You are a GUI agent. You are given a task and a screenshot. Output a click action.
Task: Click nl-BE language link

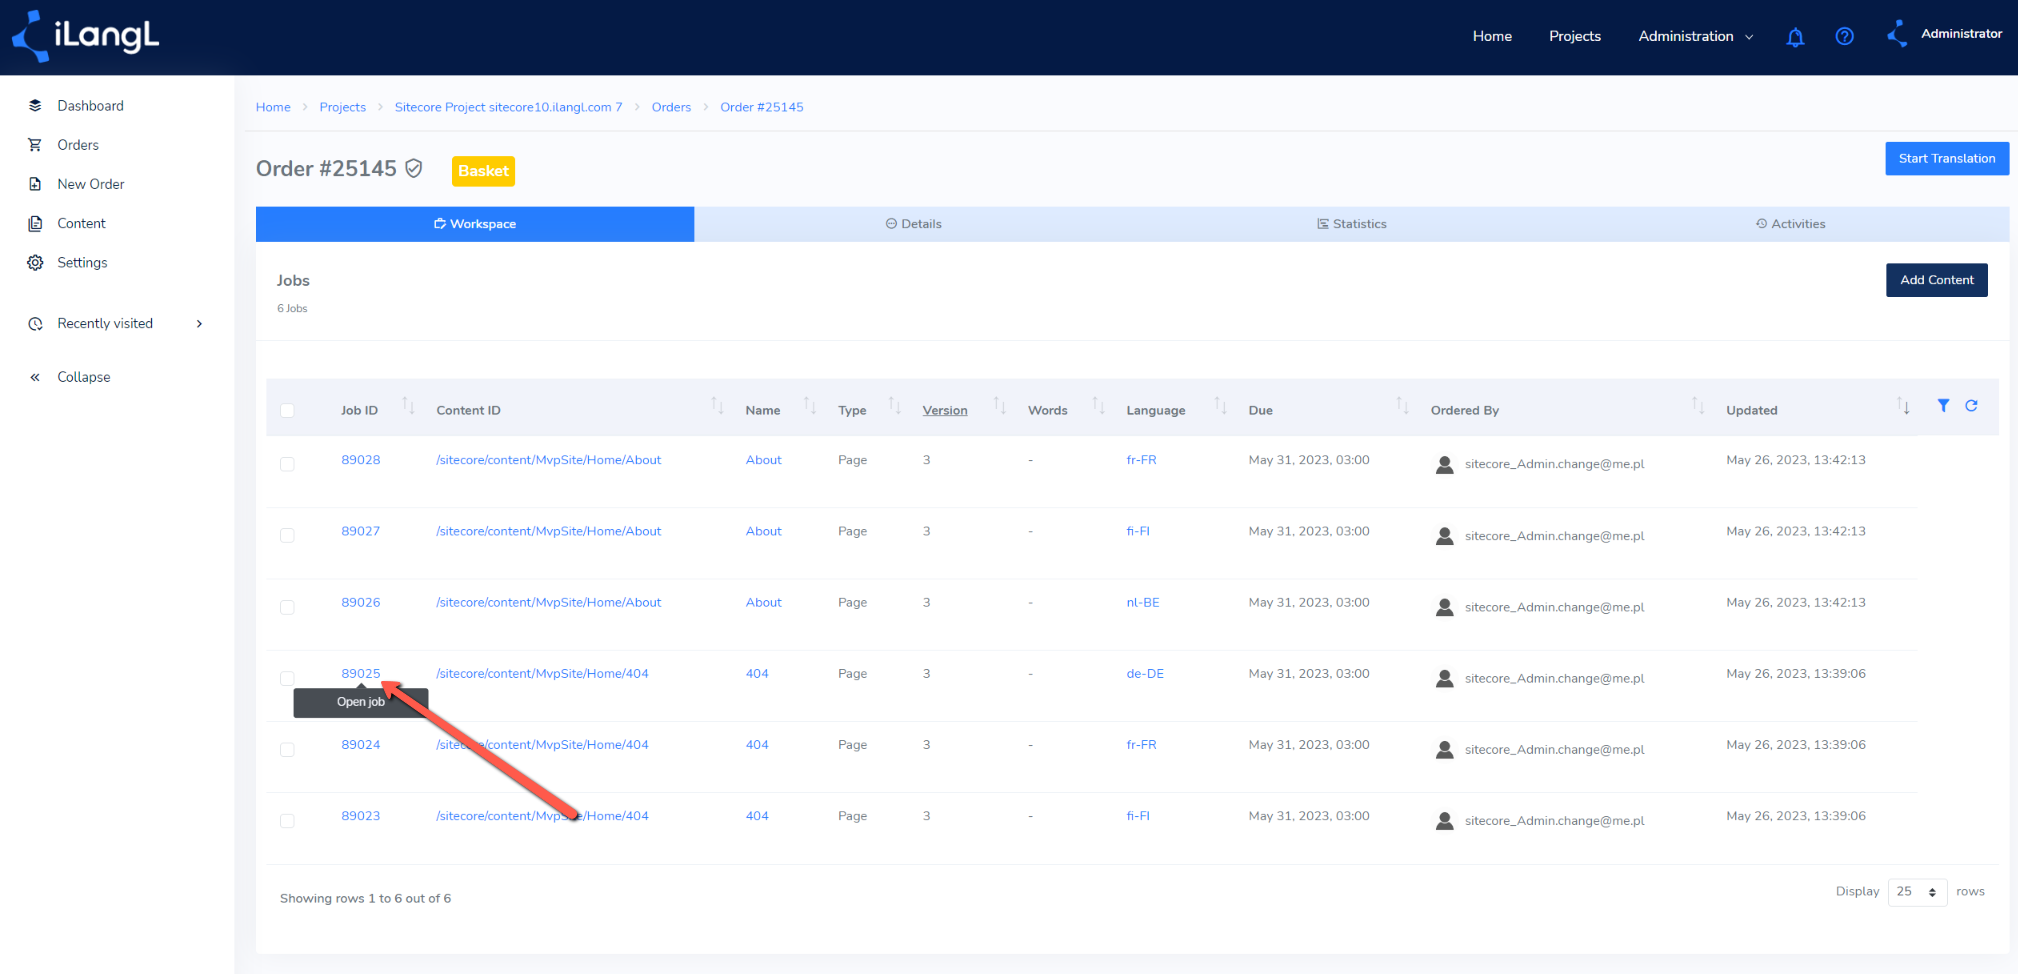[x=1142, y=603]
